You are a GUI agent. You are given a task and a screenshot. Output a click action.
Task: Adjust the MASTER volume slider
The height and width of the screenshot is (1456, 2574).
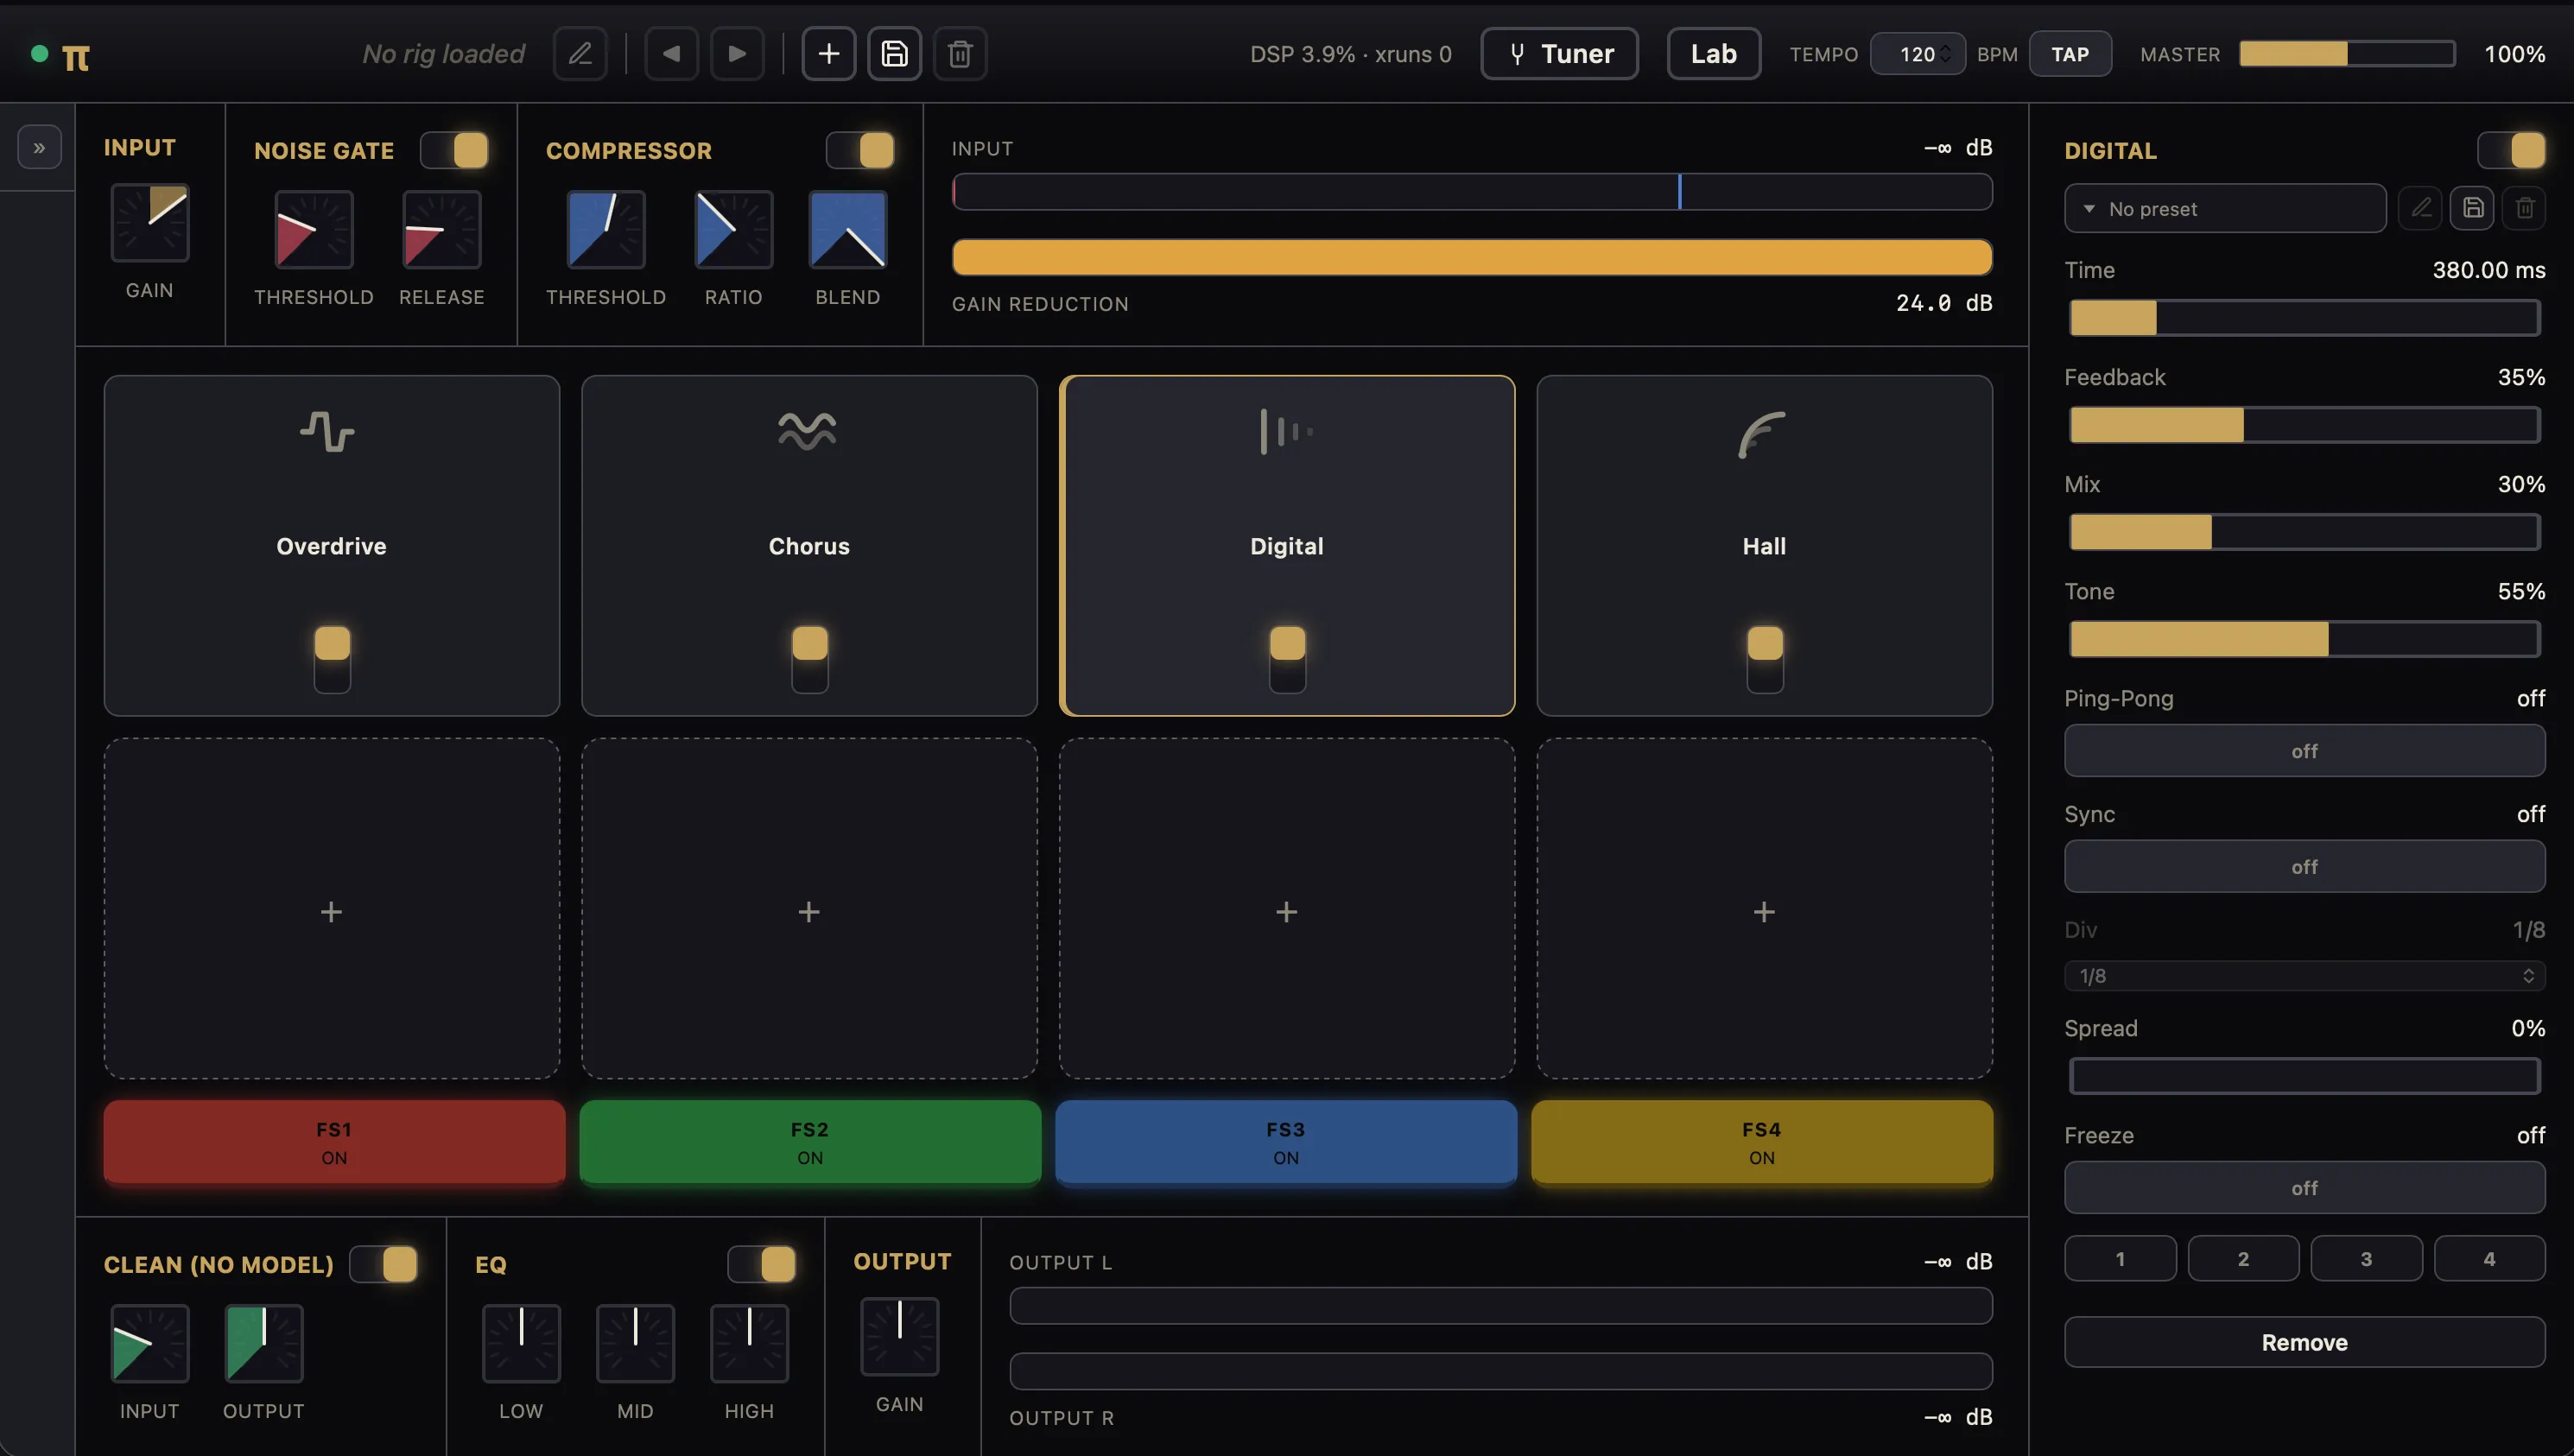coord(2346,54)
